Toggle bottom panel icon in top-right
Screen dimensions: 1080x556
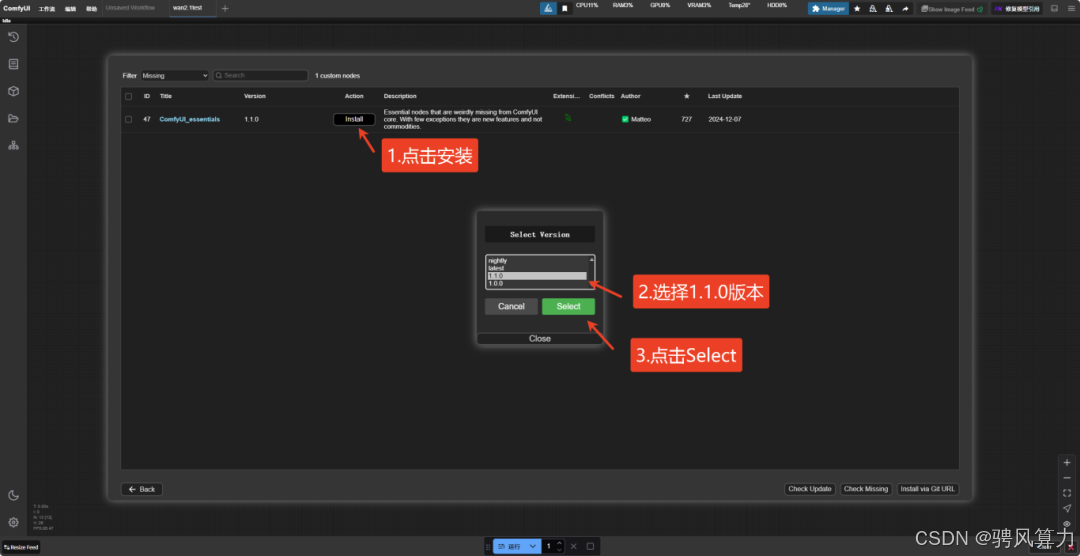(1054, 8)
